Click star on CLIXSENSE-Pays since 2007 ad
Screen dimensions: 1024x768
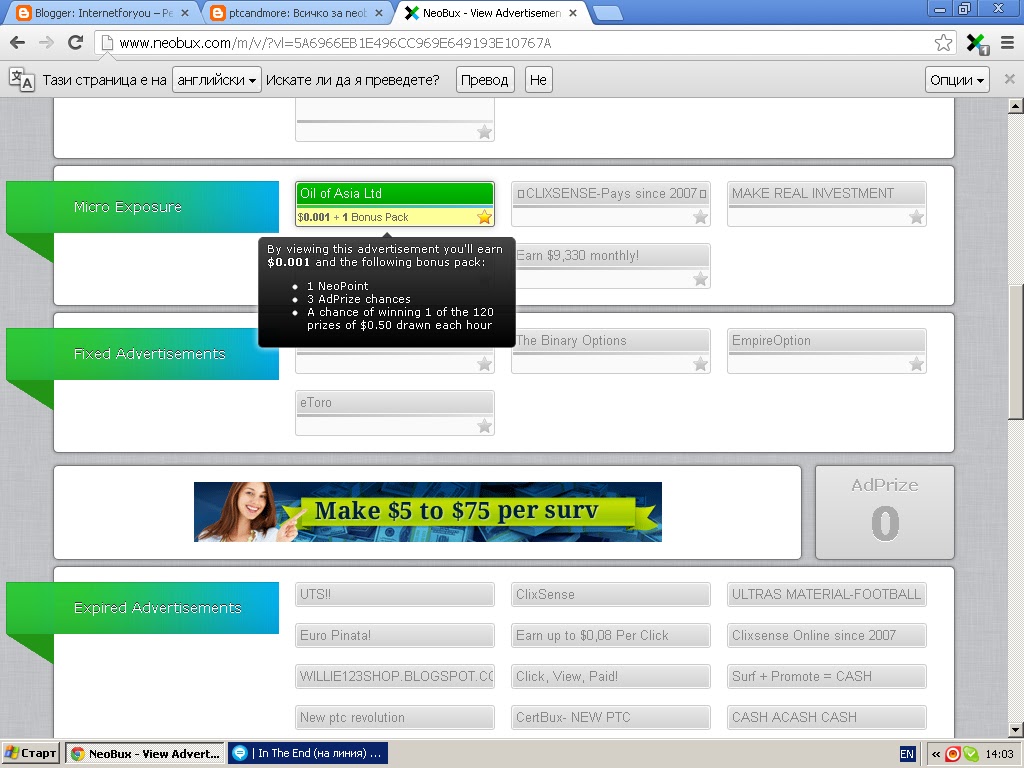pyautogui.click(x=700, y=217)
